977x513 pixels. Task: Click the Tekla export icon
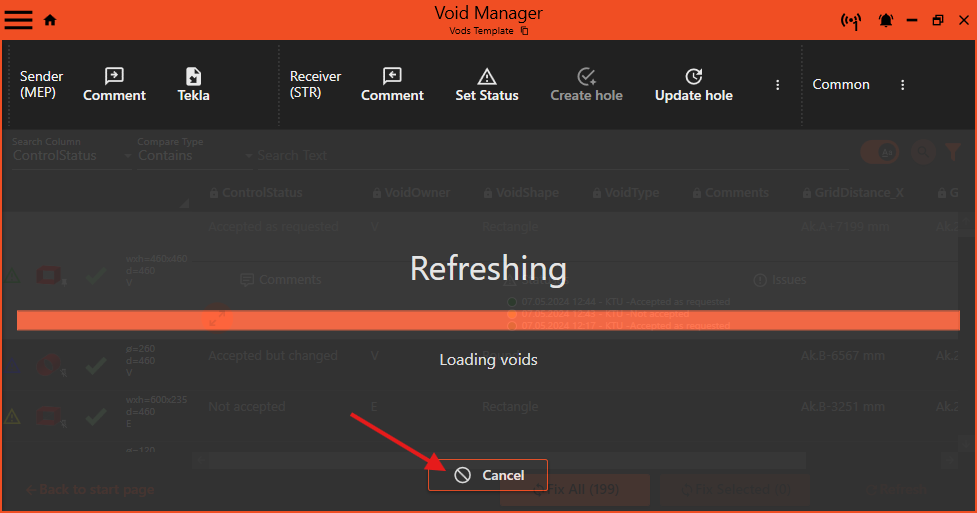coord(194,76)
